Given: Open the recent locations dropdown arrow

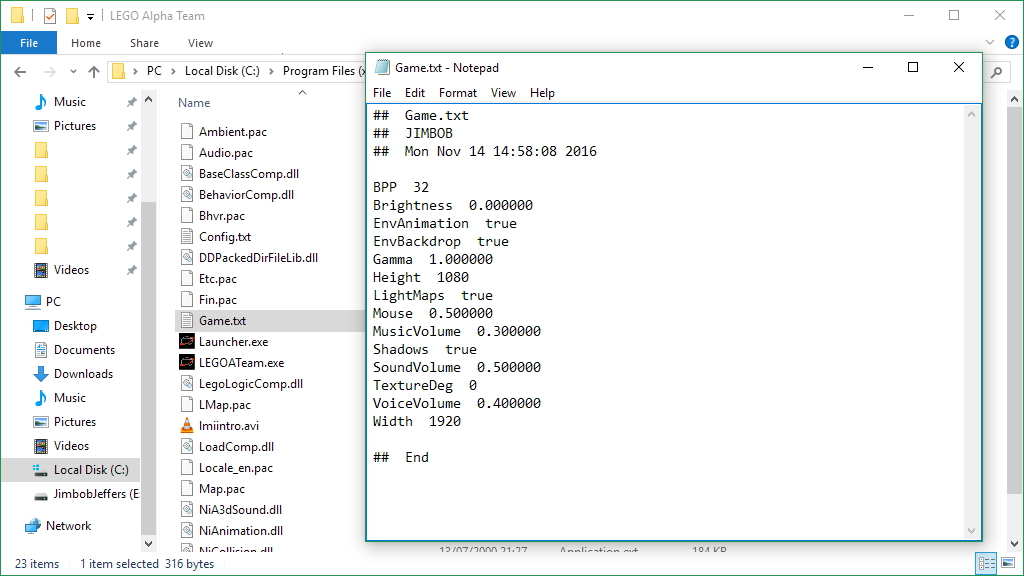Looking at the screenshot, I should point(72,71).
